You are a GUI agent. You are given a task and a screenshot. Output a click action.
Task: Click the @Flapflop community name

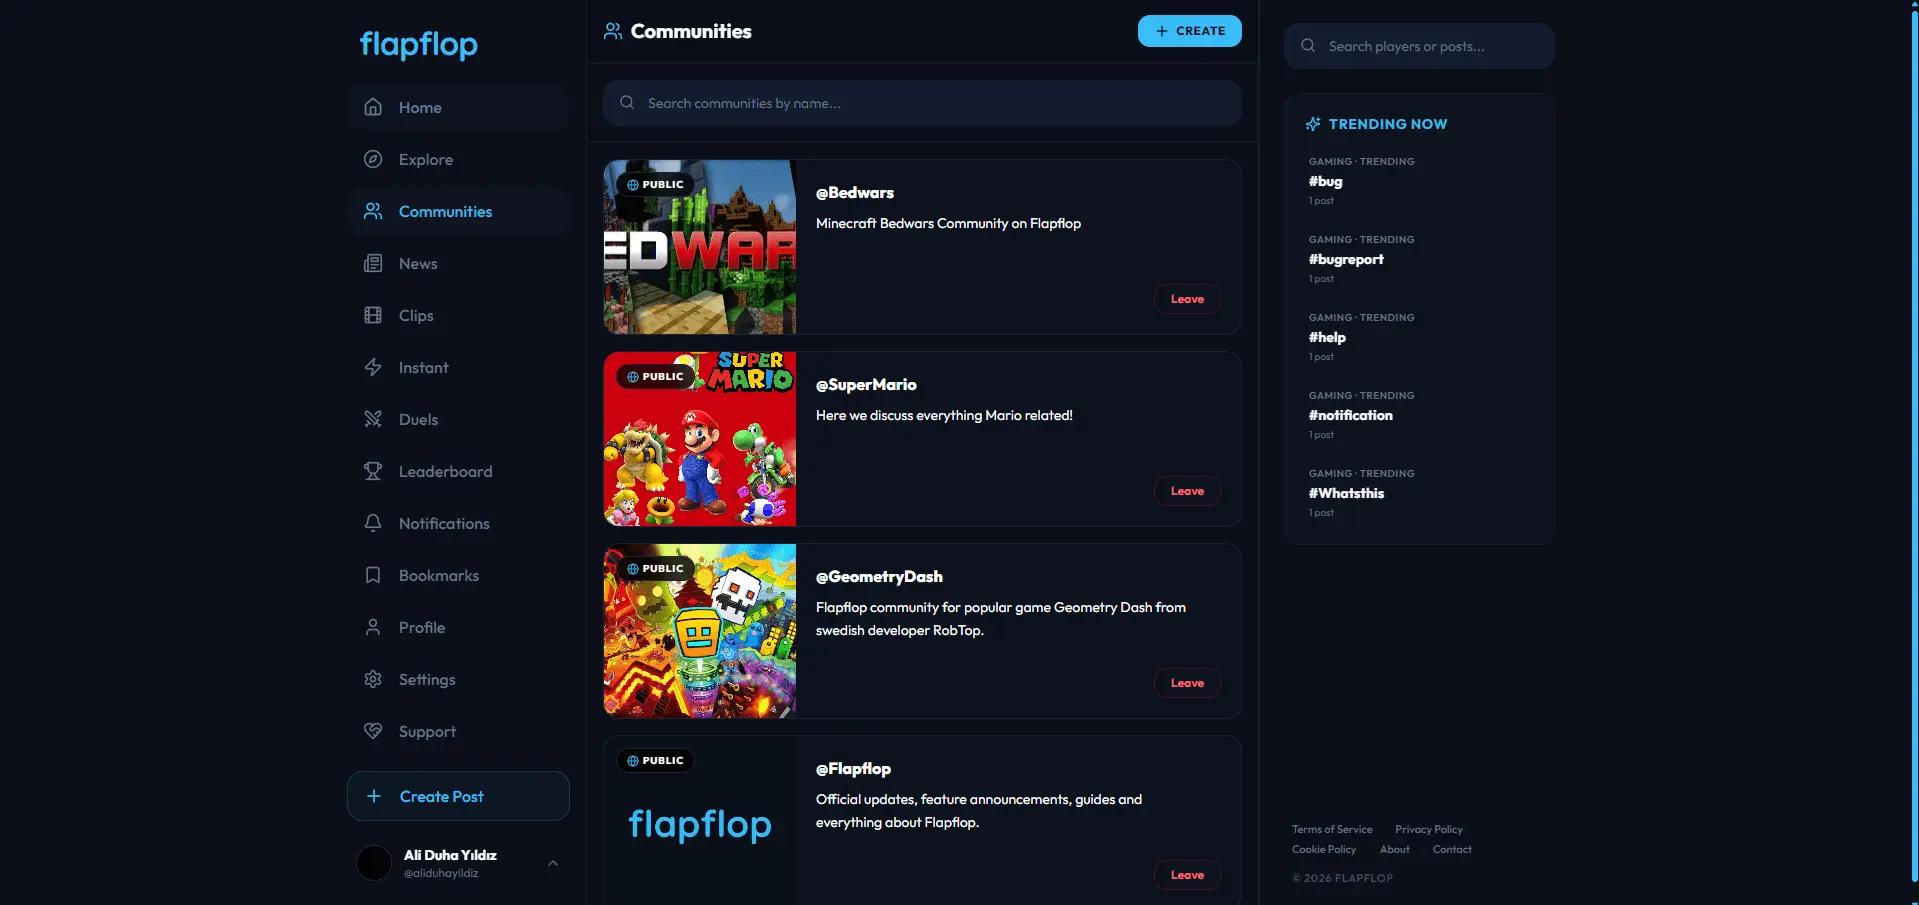[x=853, y=769]
